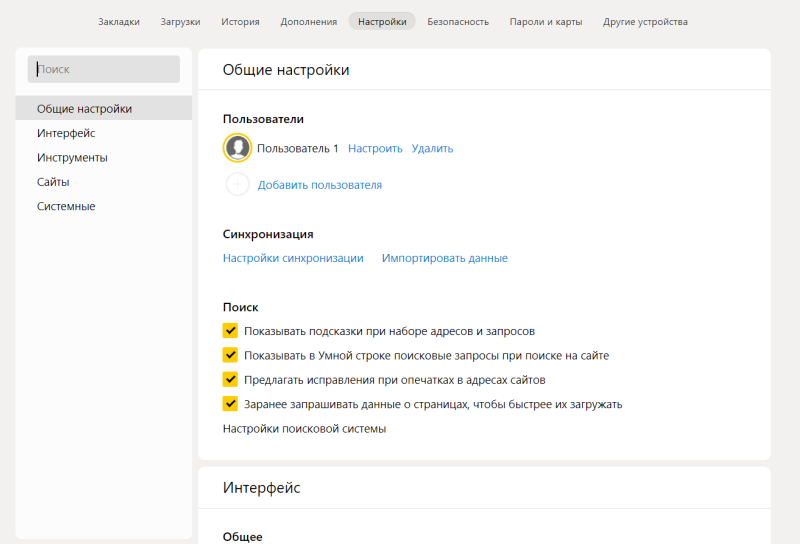Viewport: 800px width, 544px height.
Task: Switch to Пароли и карты tab
Action: 546,21
